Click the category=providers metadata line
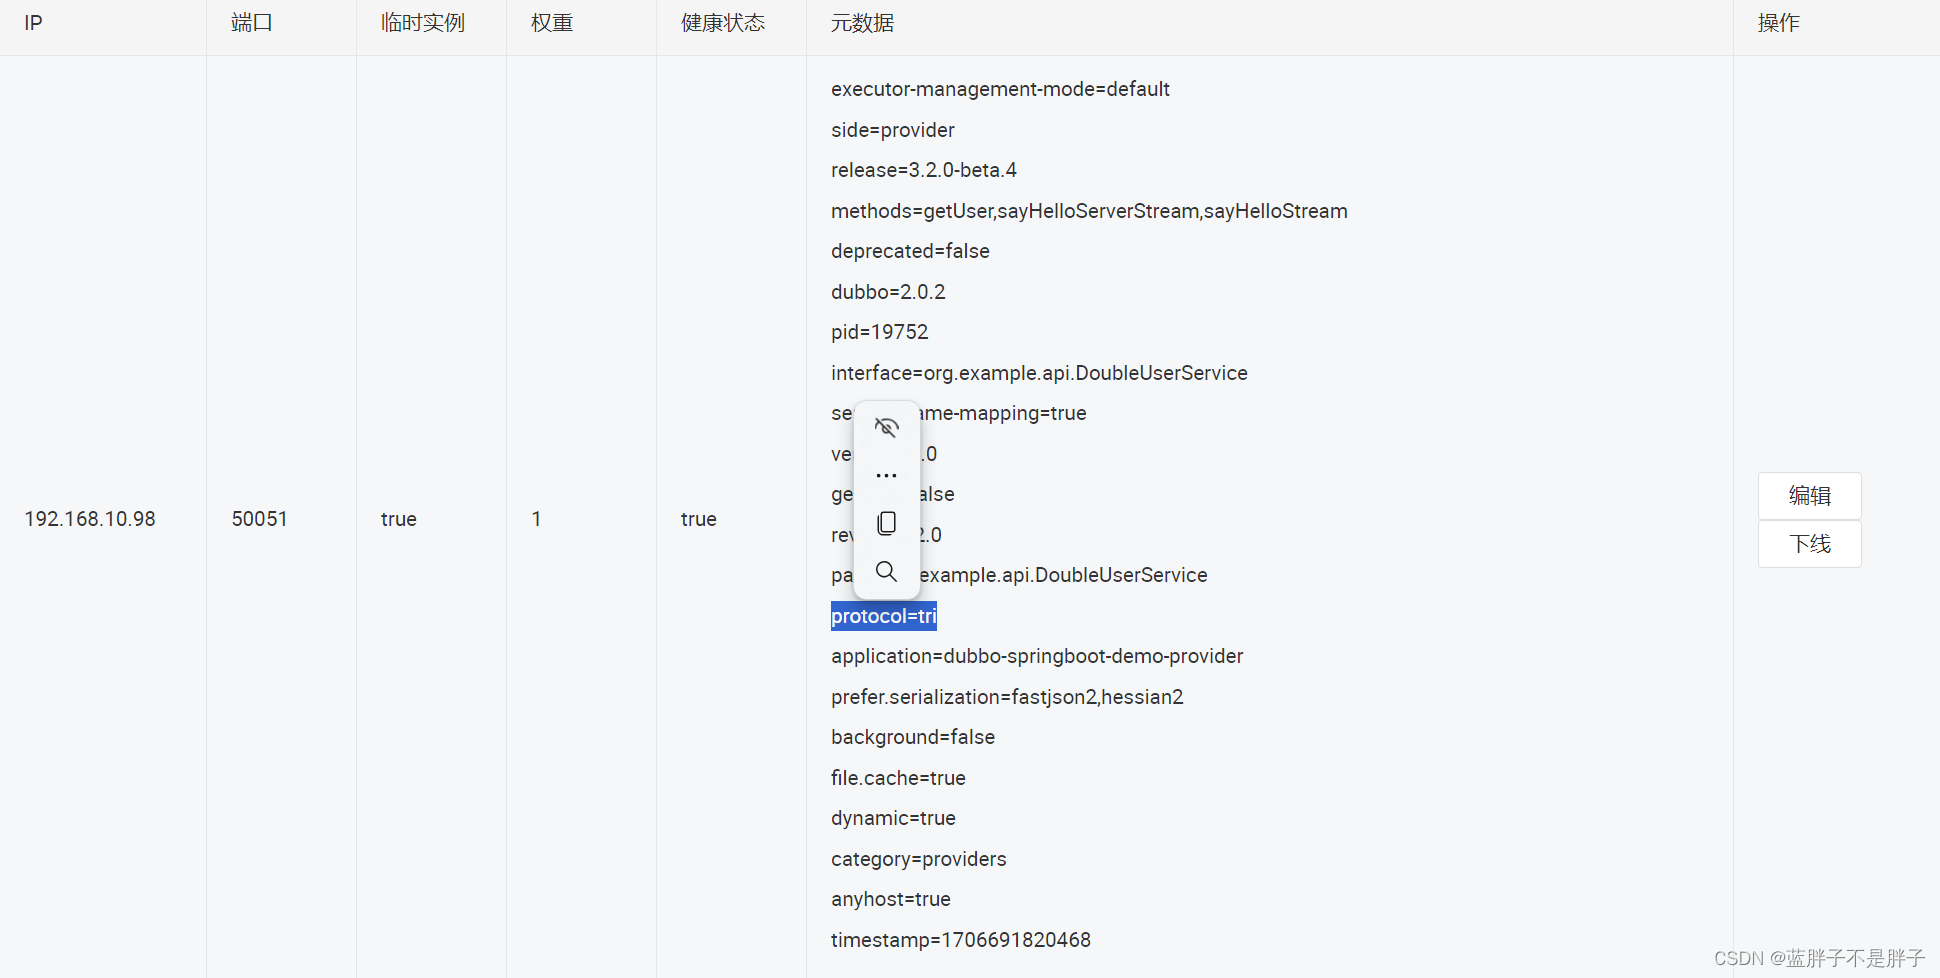The height and width of the screenshot is (978, 1940). (919, 859)
